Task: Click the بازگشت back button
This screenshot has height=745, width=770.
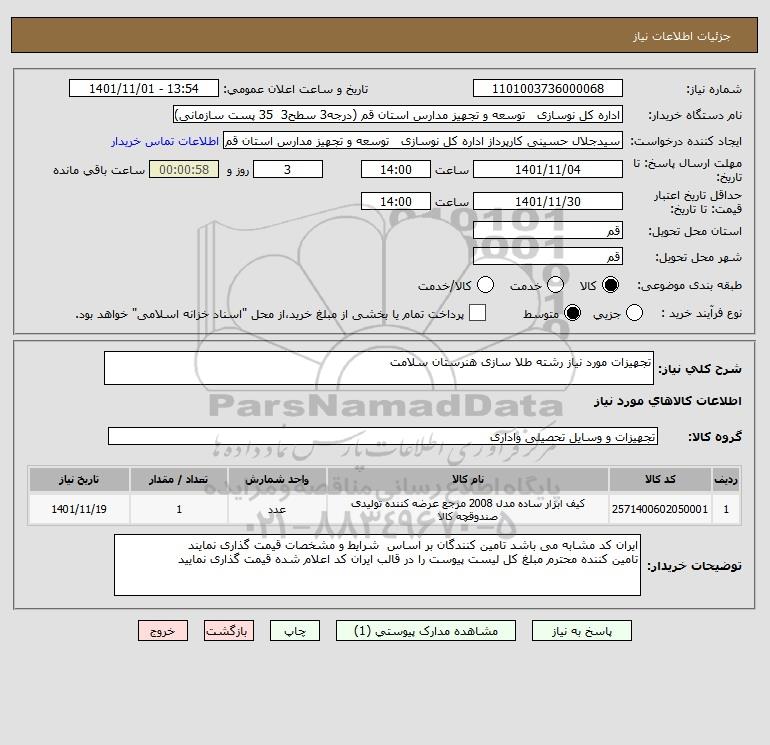Action: pos(229,631)
